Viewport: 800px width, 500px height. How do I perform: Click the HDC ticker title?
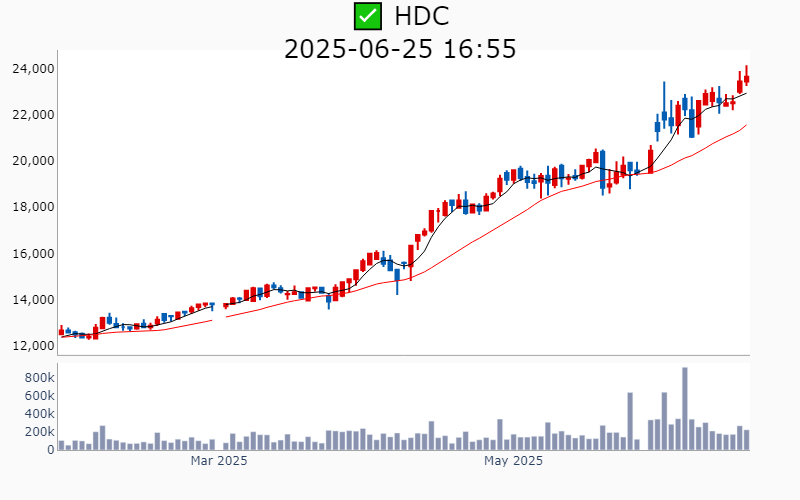[x=421, y=16]
